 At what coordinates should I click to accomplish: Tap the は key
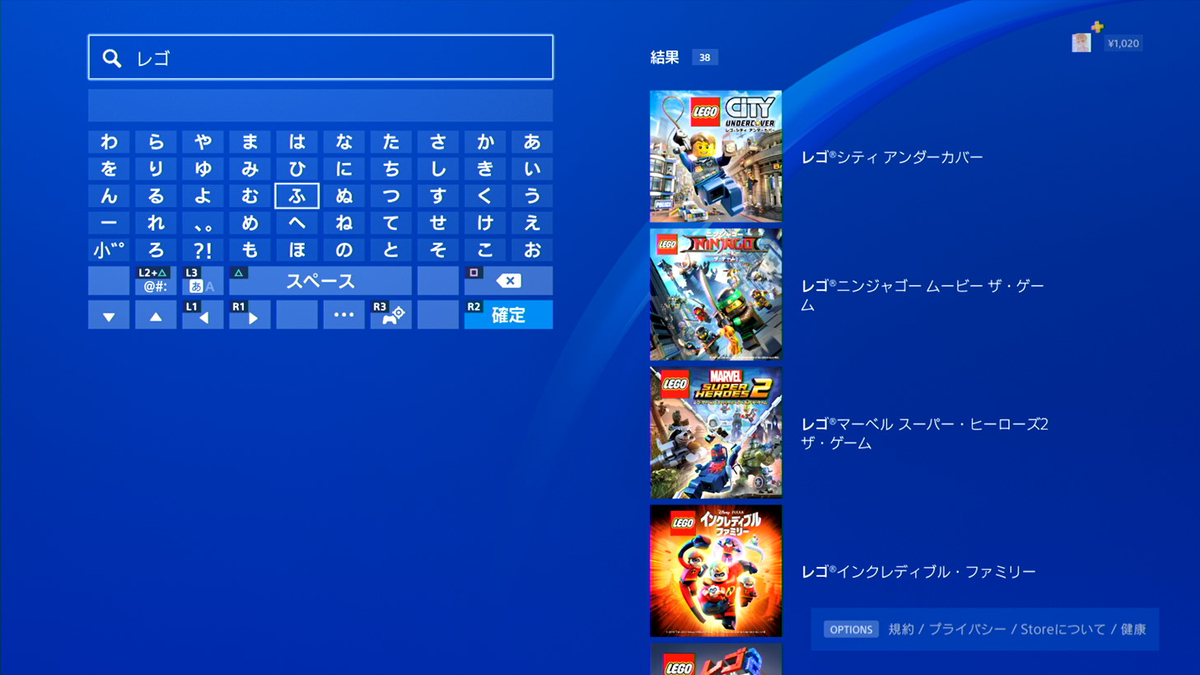click(x=297, y=142)
